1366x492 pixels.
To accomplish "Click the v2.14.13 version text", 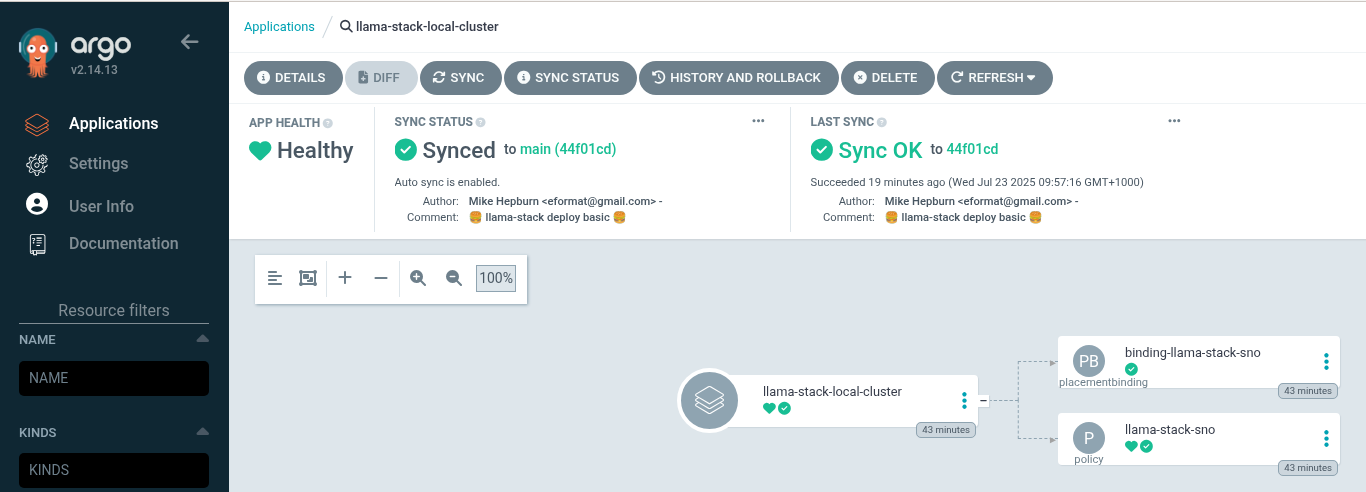I will 94,70.
